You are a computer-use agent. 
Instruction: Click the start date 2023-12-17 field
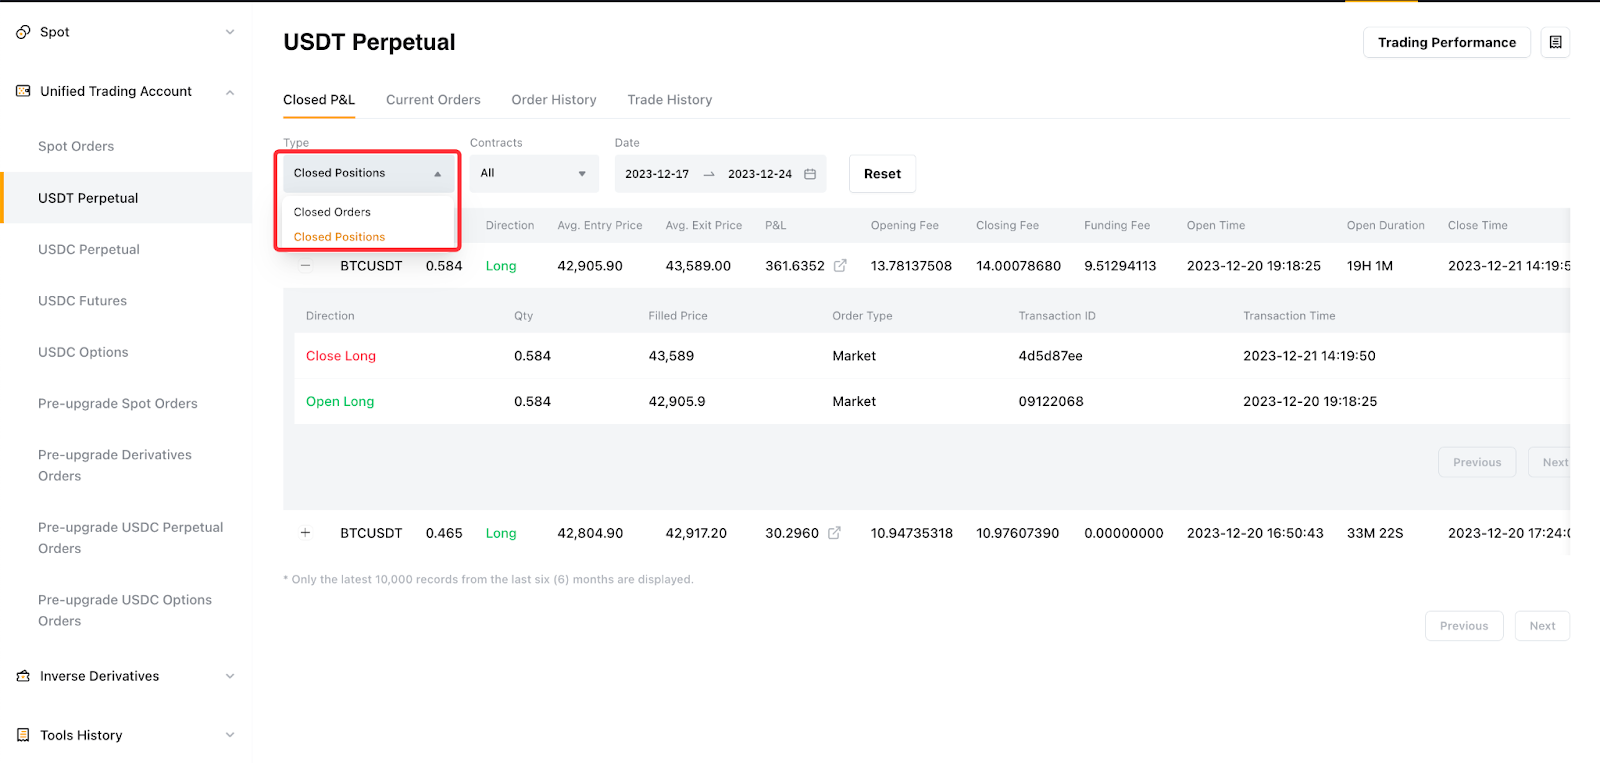(x=657, y=174)
